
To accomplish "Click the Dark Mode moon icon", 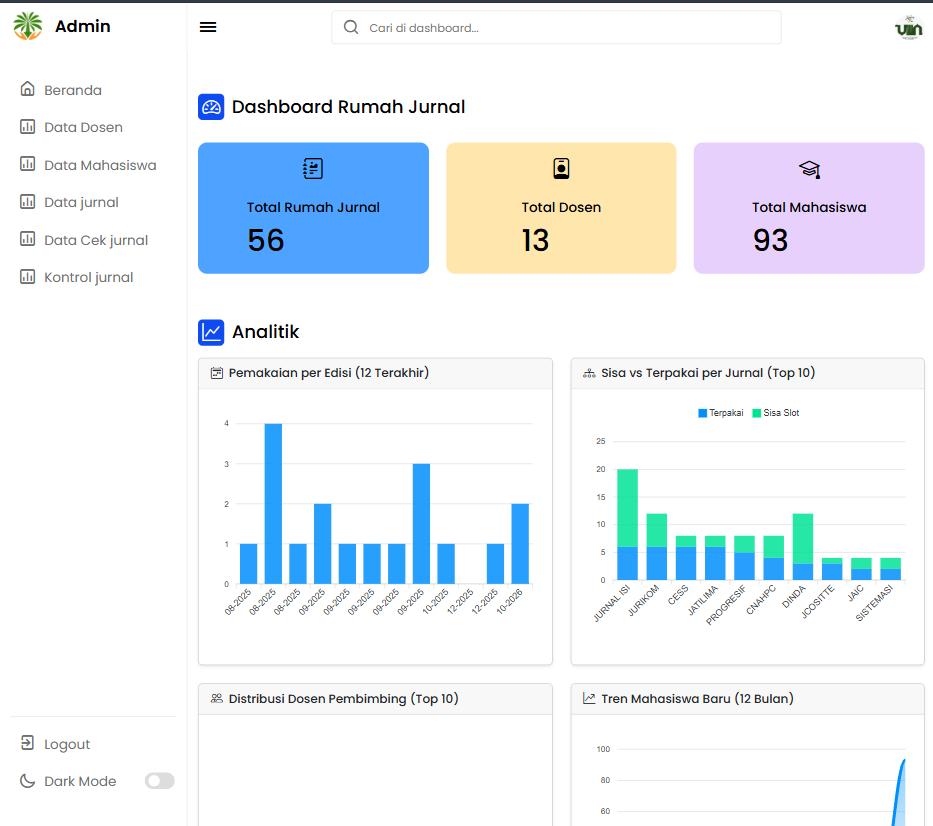I will [27, 781].
